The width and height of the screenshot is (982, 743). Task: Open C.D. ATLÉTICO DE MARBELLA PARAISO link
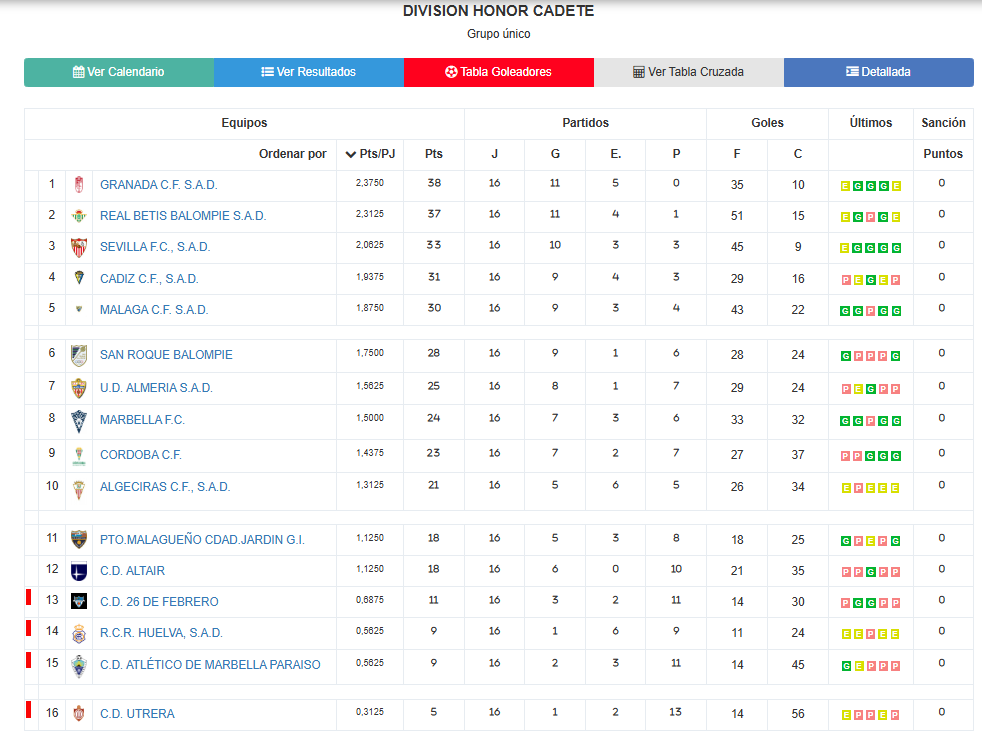point(210,665)
